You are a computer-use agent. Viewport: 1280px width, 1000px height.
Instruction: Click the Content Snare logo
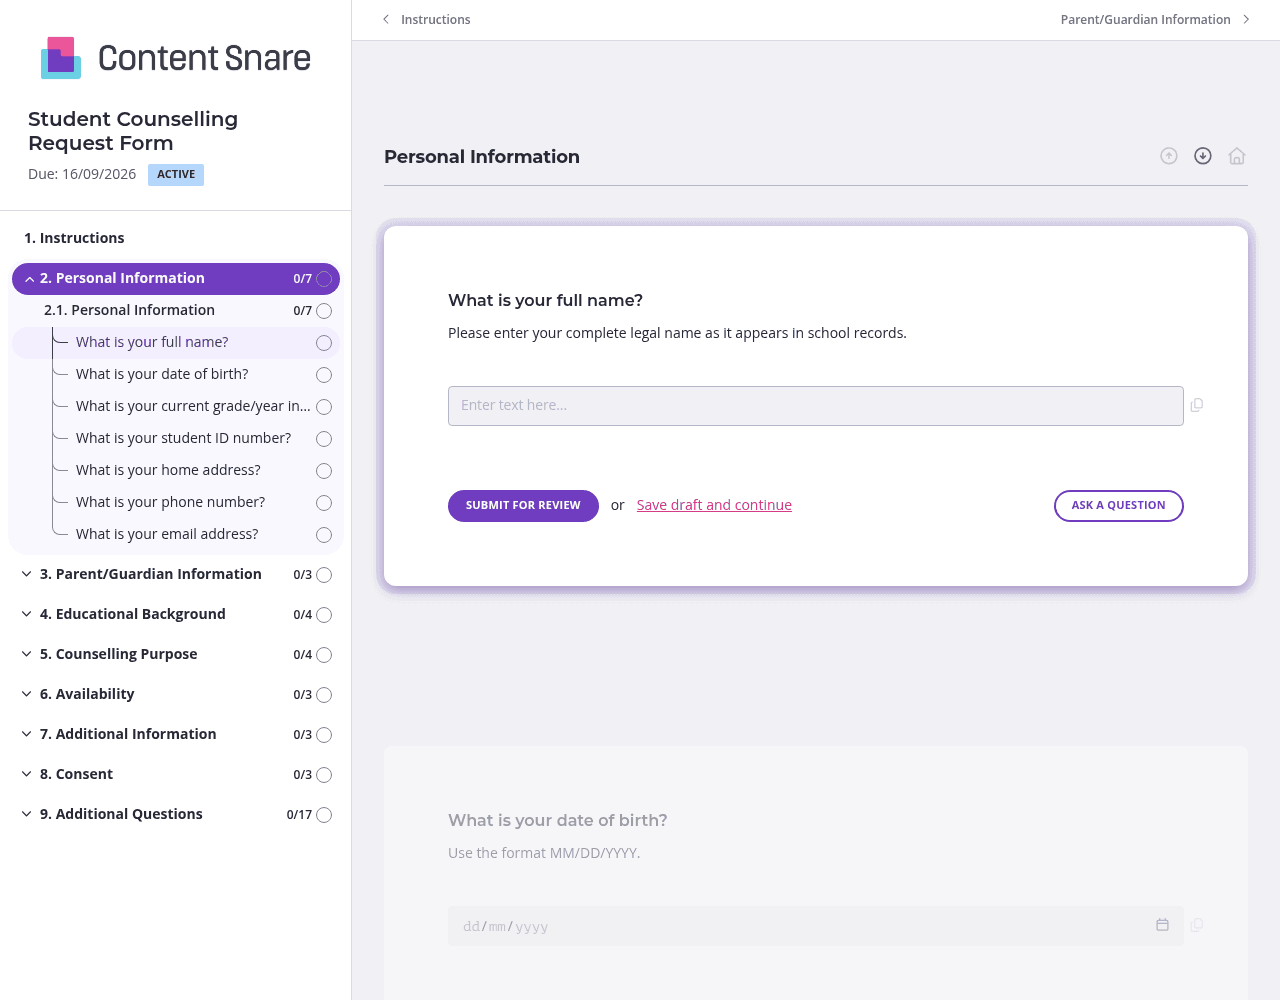(176, 58)
